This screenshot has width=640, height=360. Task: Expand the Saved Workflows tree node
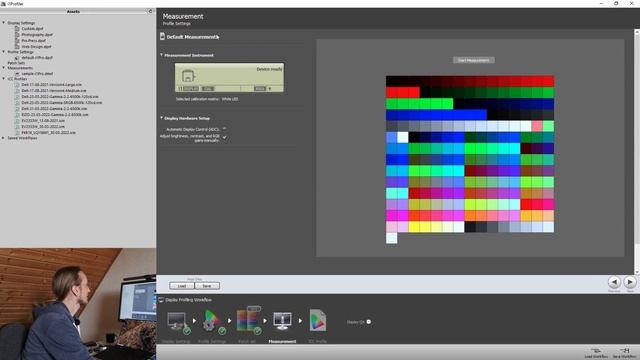tap(4, 138)
